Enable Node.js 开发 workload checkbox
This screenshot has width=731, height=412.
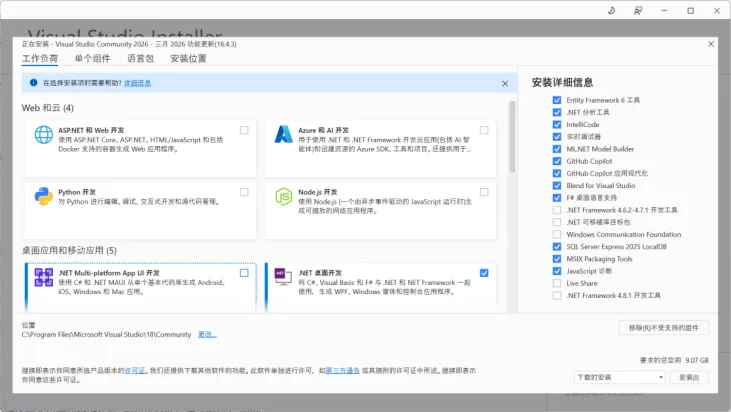(484, 192)
